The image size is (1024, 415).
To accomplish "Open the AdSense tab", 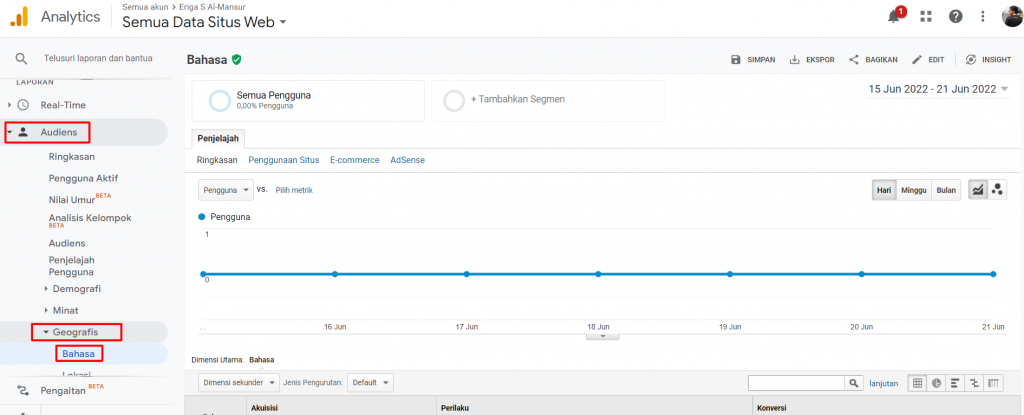I will [x=407, y=160].
